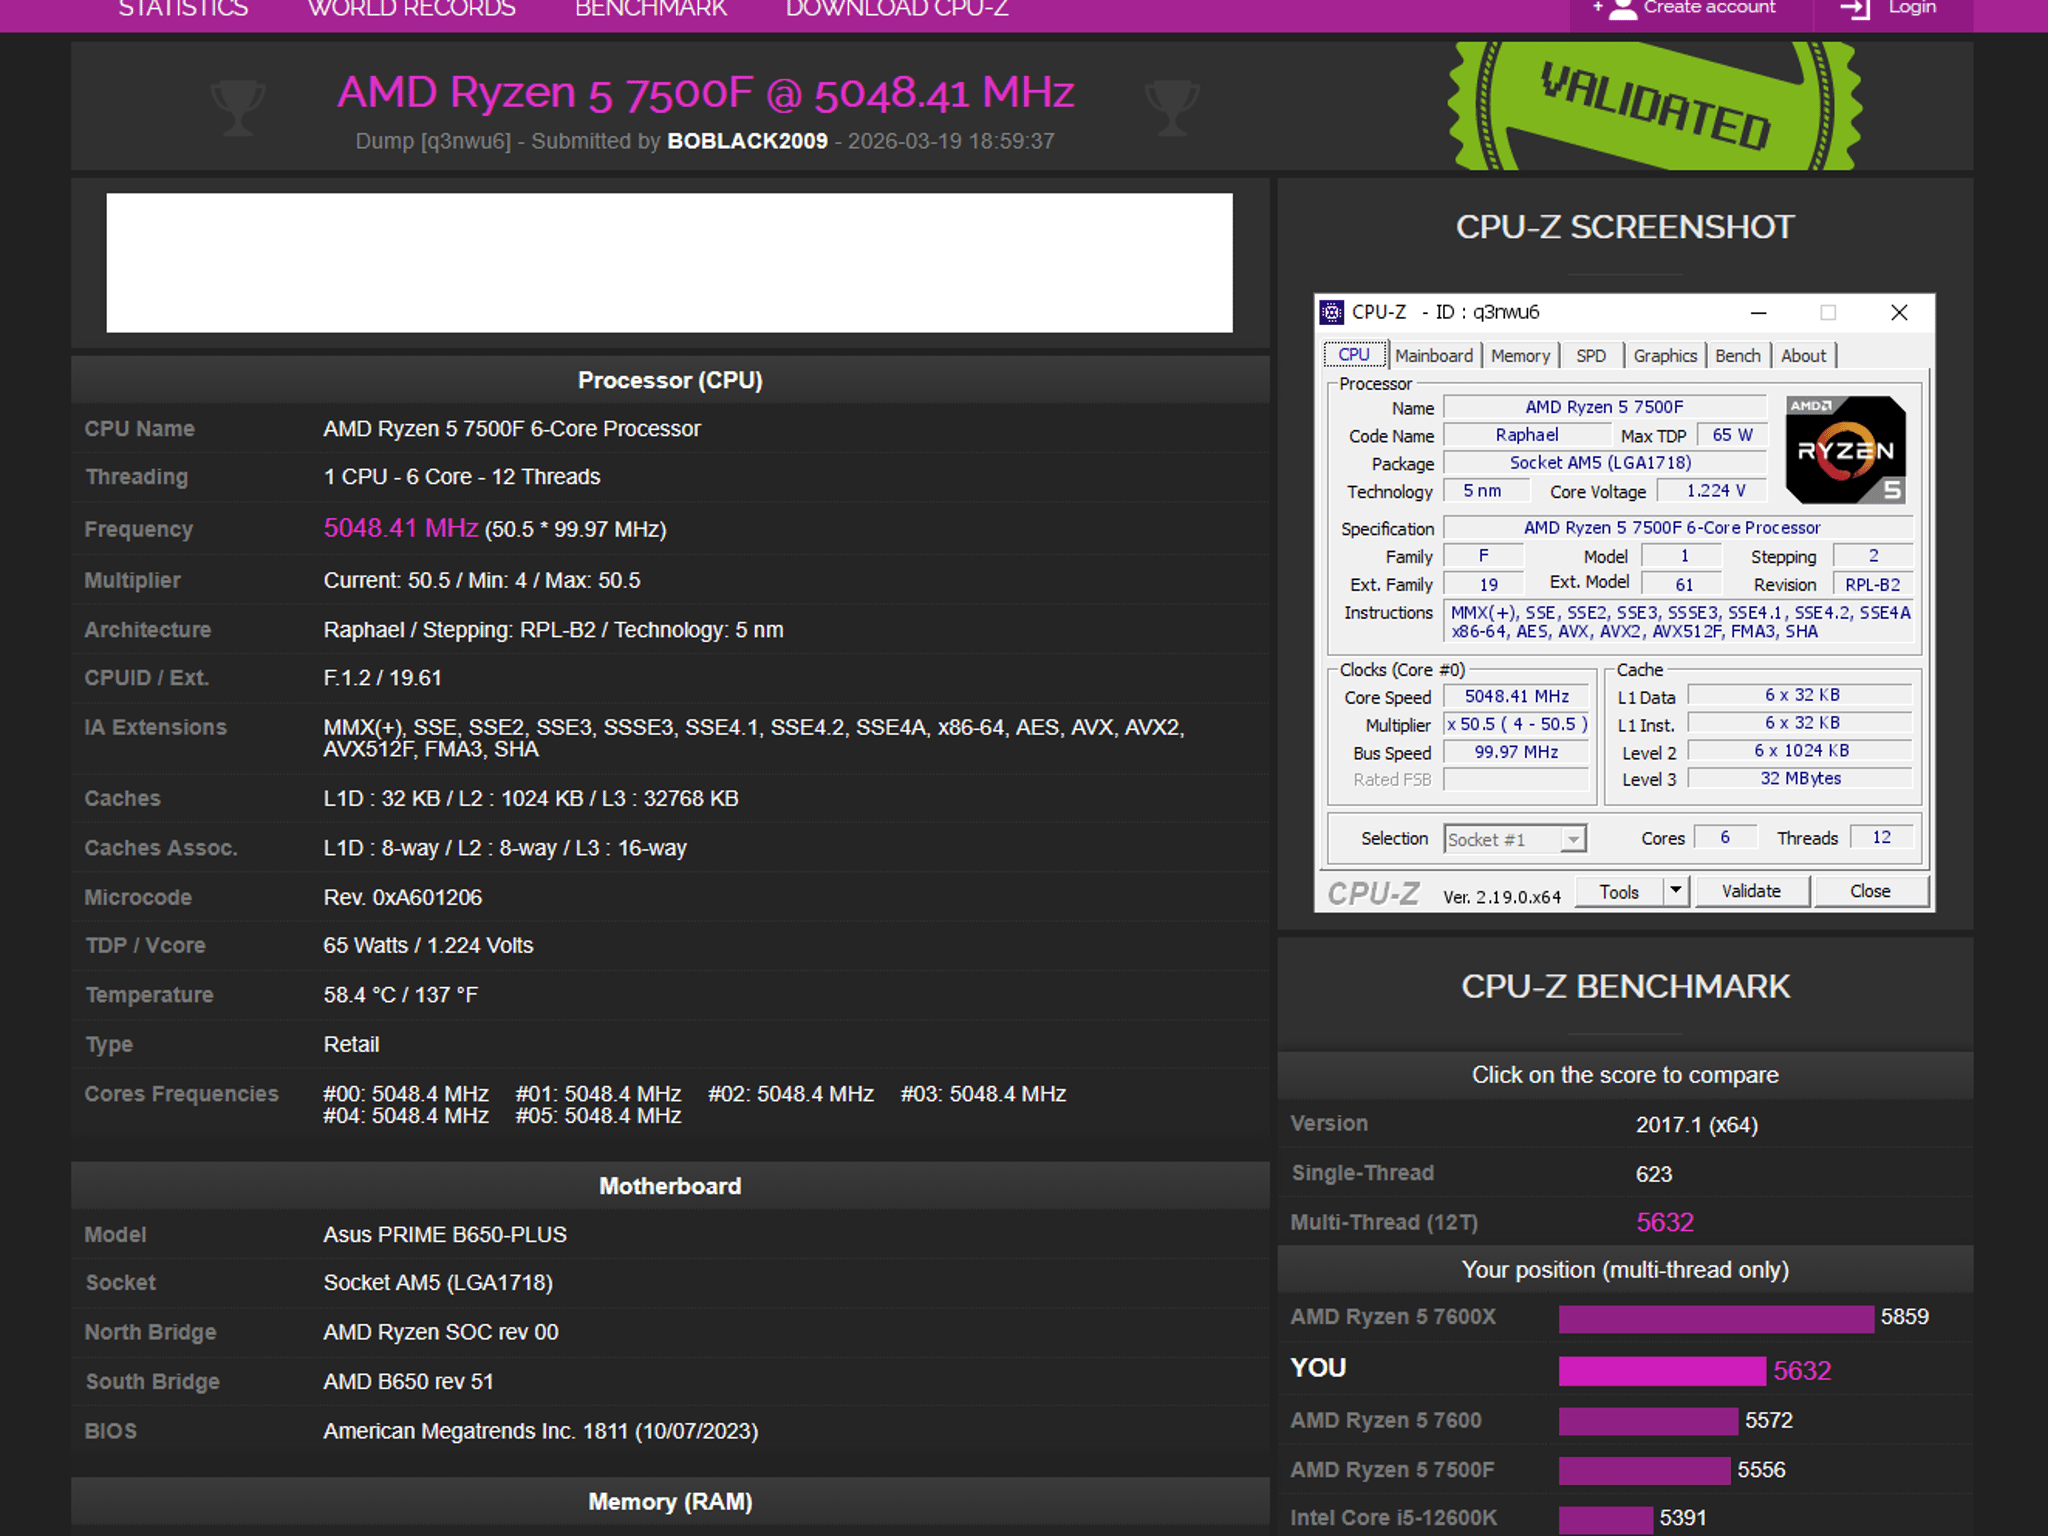Click the Tools button in CPU-Z
The height and width of the screenshot is (1536, 2048).
1619,892
